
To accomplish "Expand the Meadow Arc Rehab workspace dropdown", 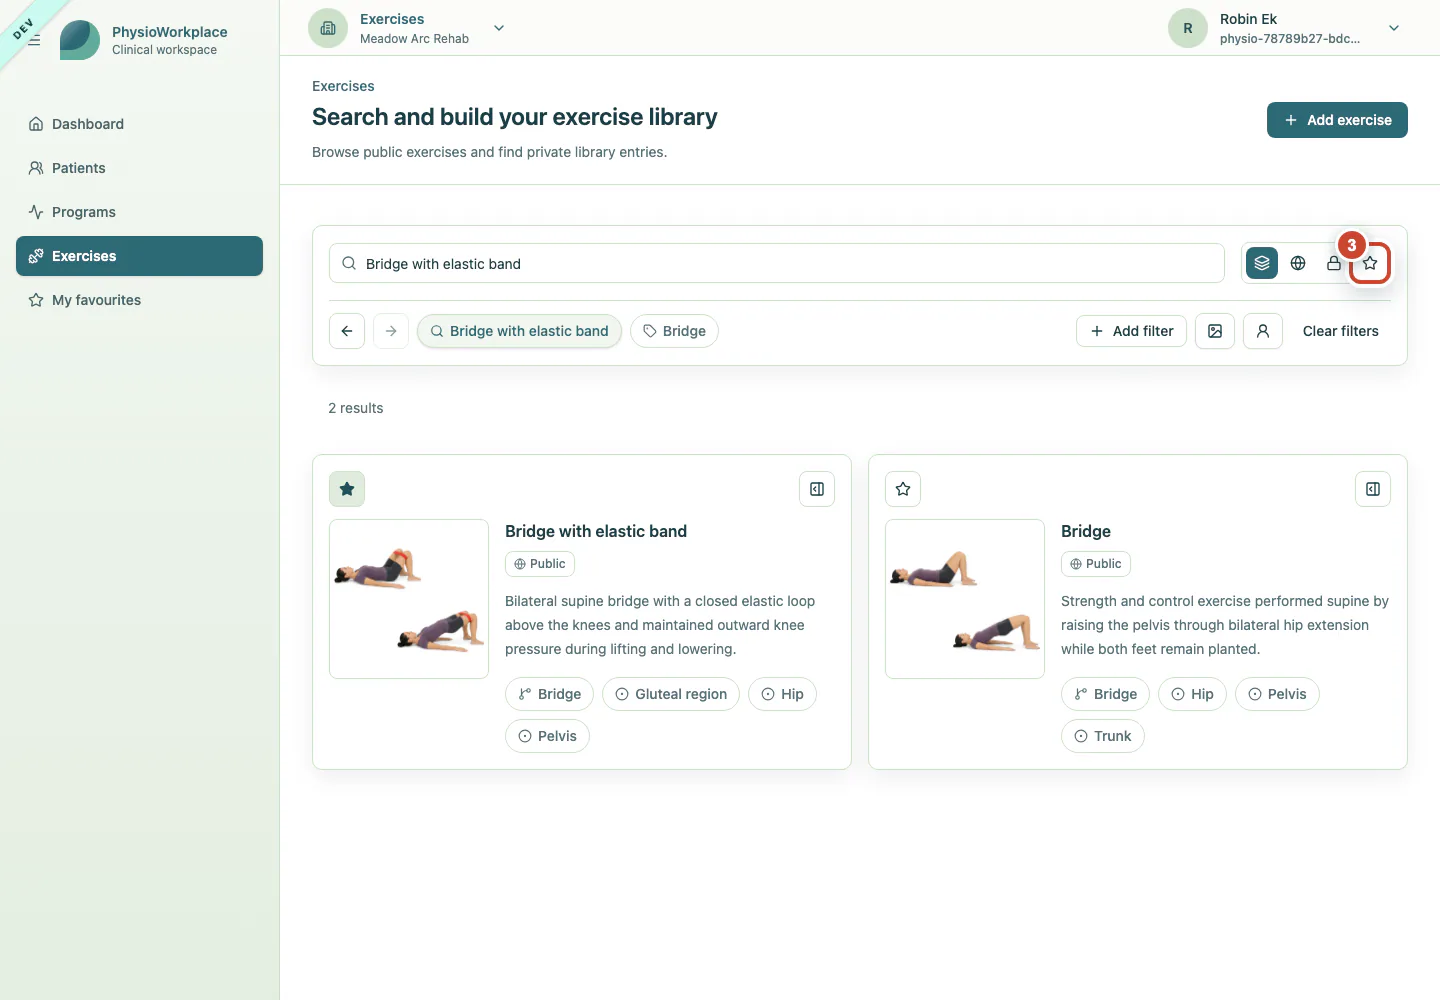I will (499, 28).
